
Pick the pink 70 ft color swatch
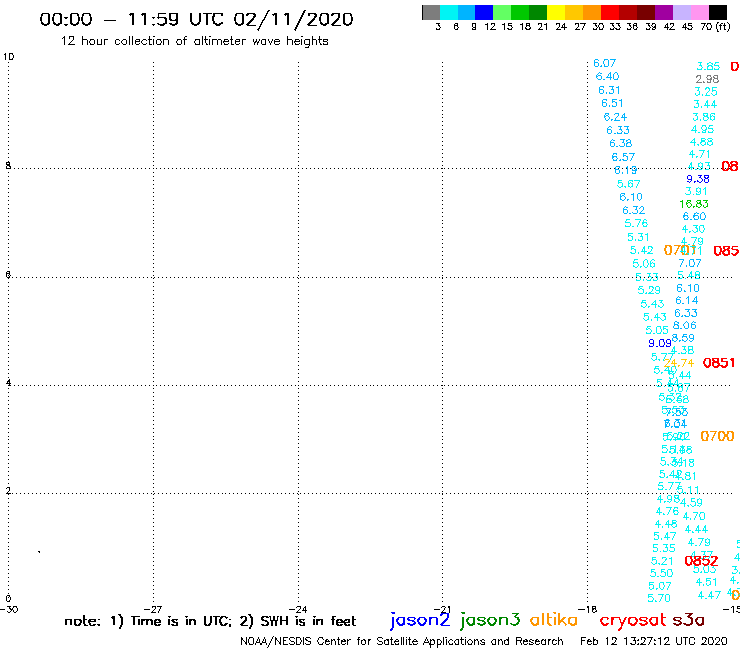[699, 12]
